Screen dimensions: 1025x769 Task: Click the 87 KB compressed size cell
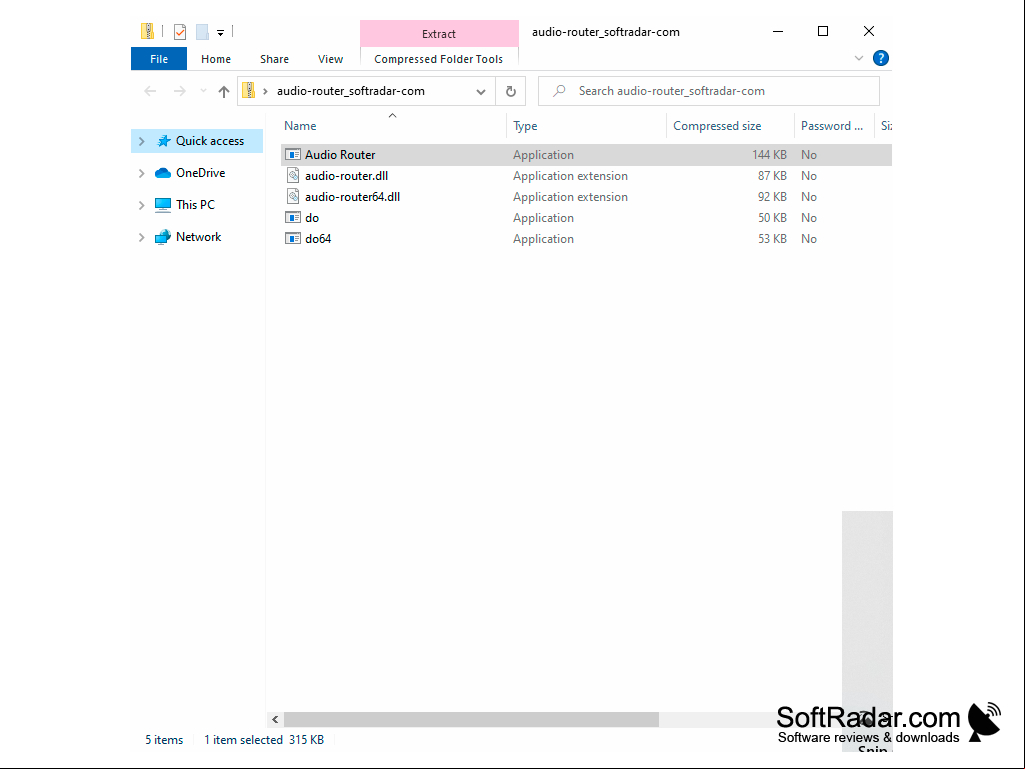[x=772, y=176]
